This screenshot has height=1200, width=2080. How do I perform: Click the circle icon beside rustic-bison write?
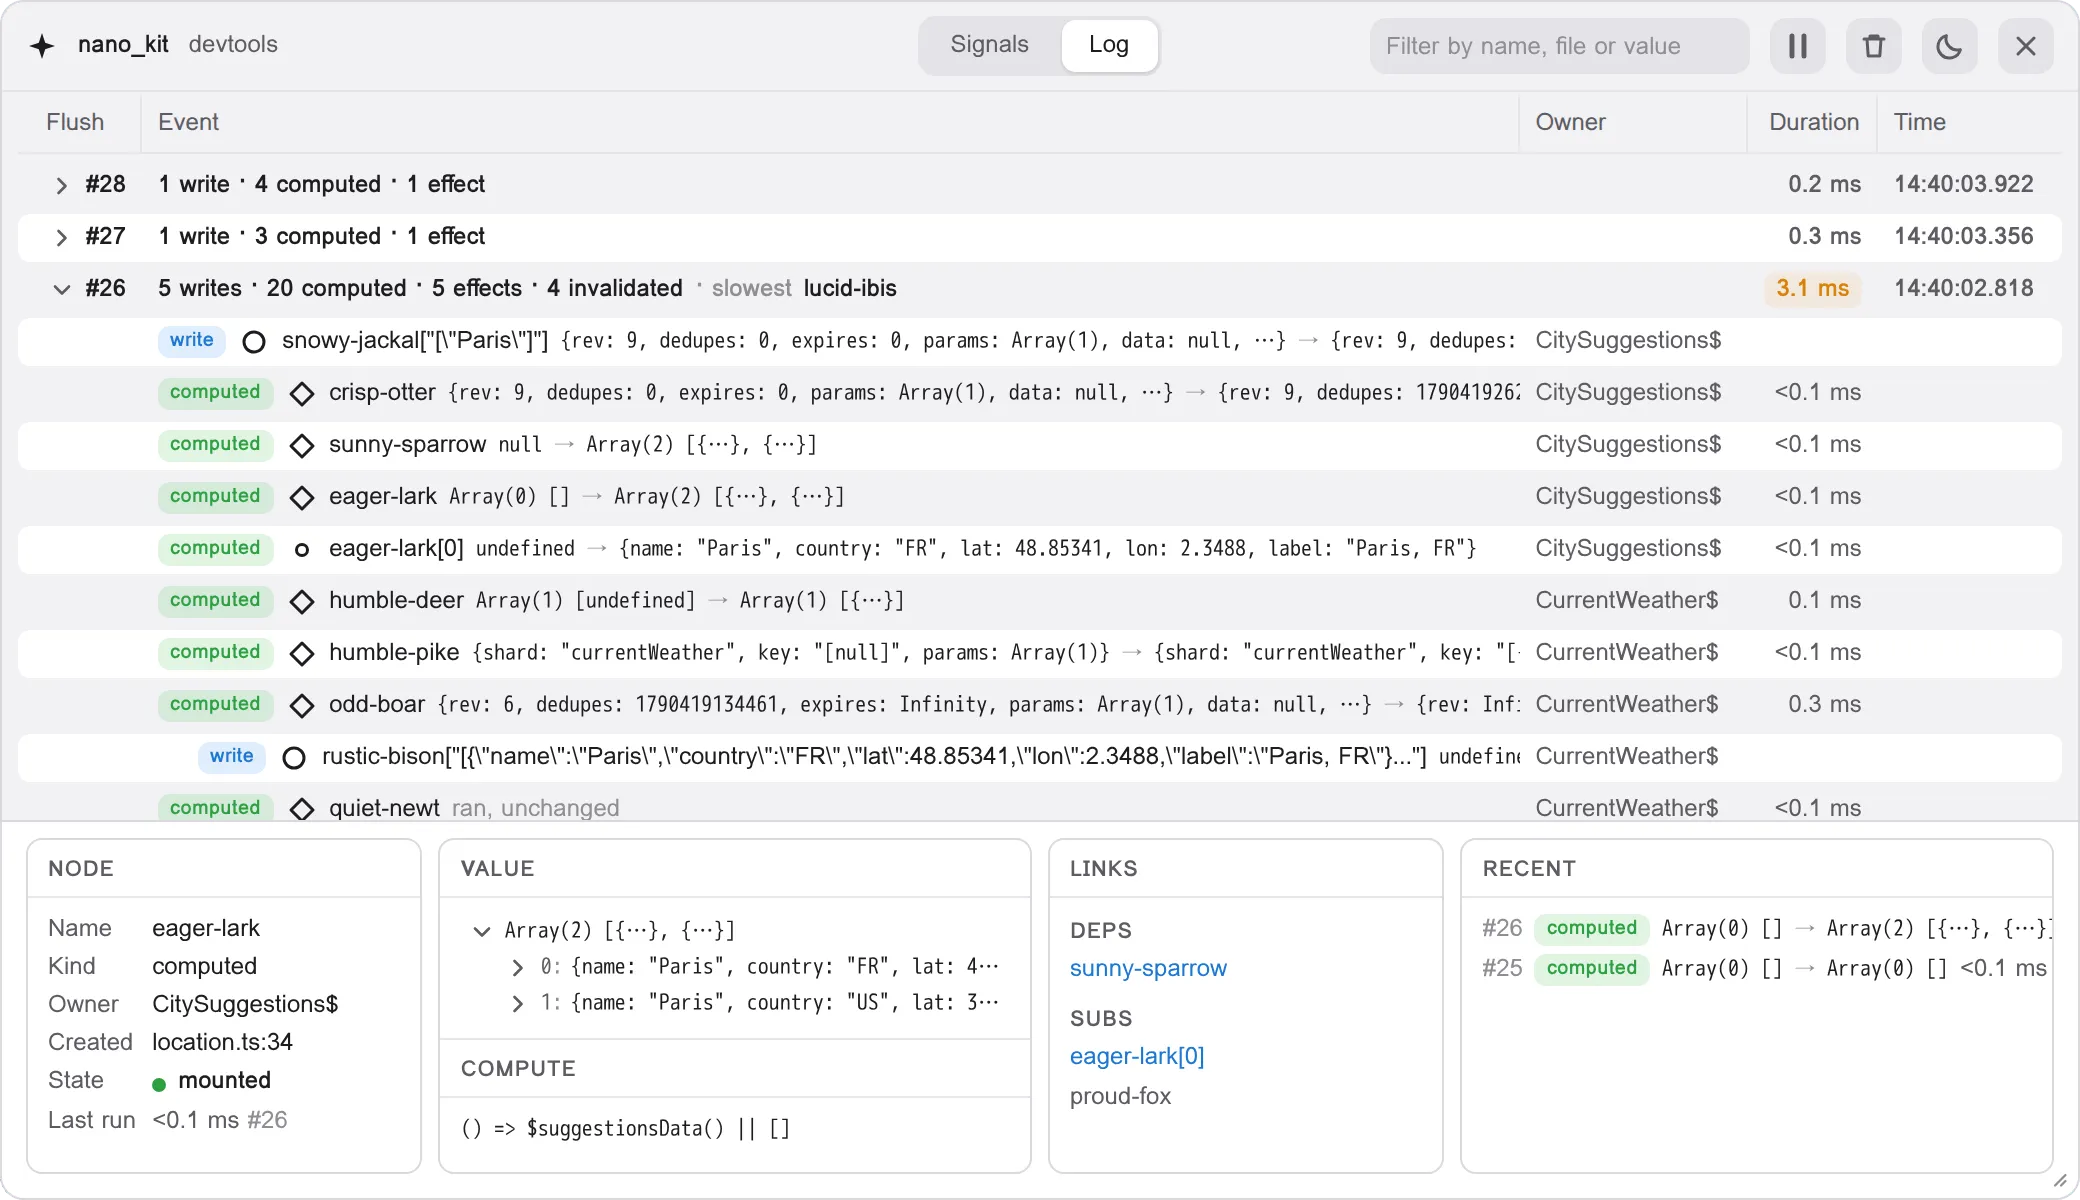point(294,758)
